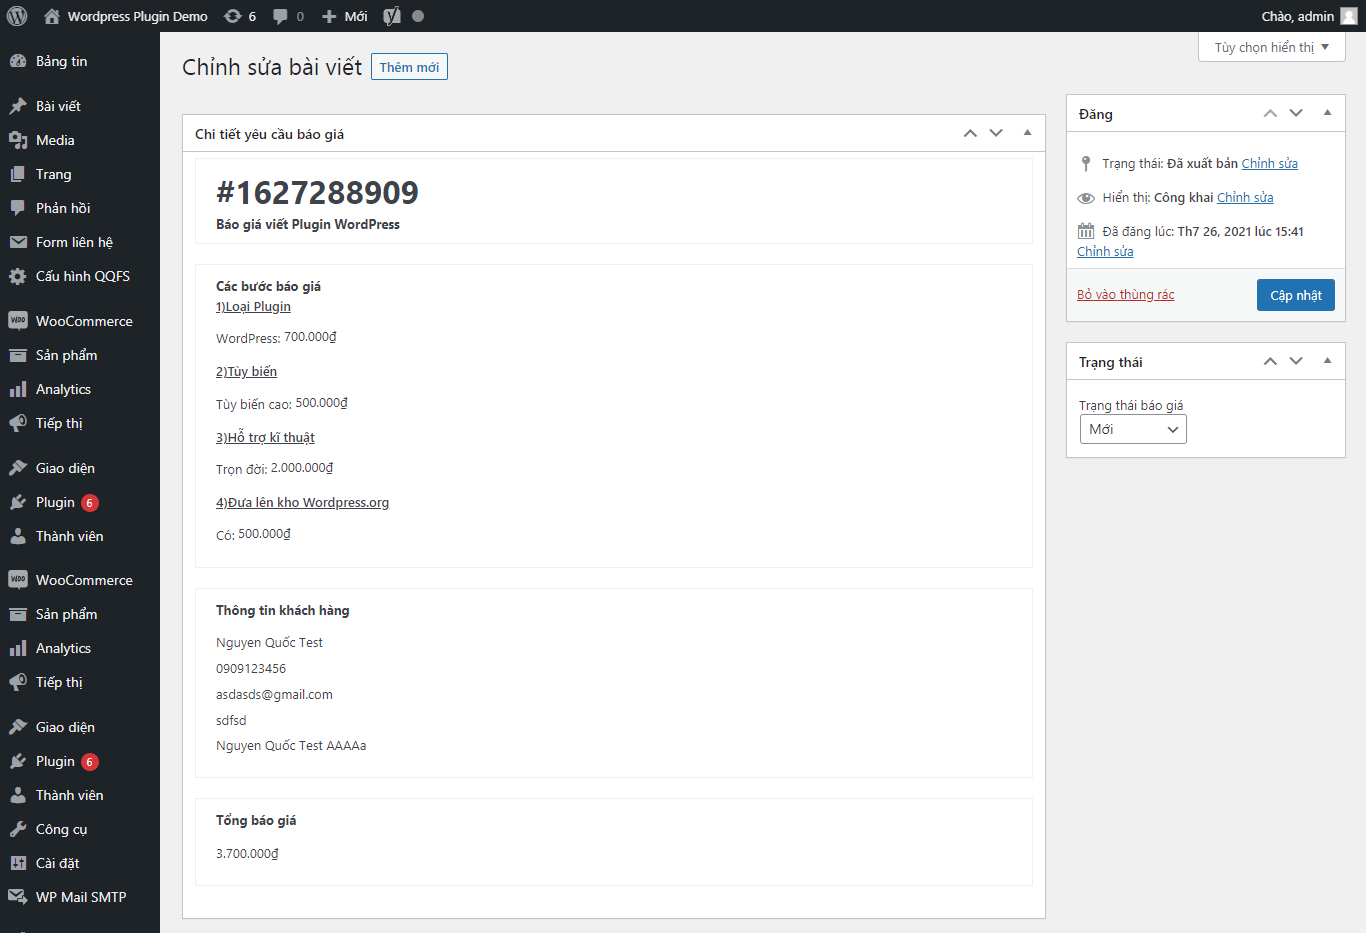Image resolution: width=1366 pixels, height=933 pixels.
Task: Click the Bảng tin dashboard icon
Action: pyautogui.click(x=18, y=61)
